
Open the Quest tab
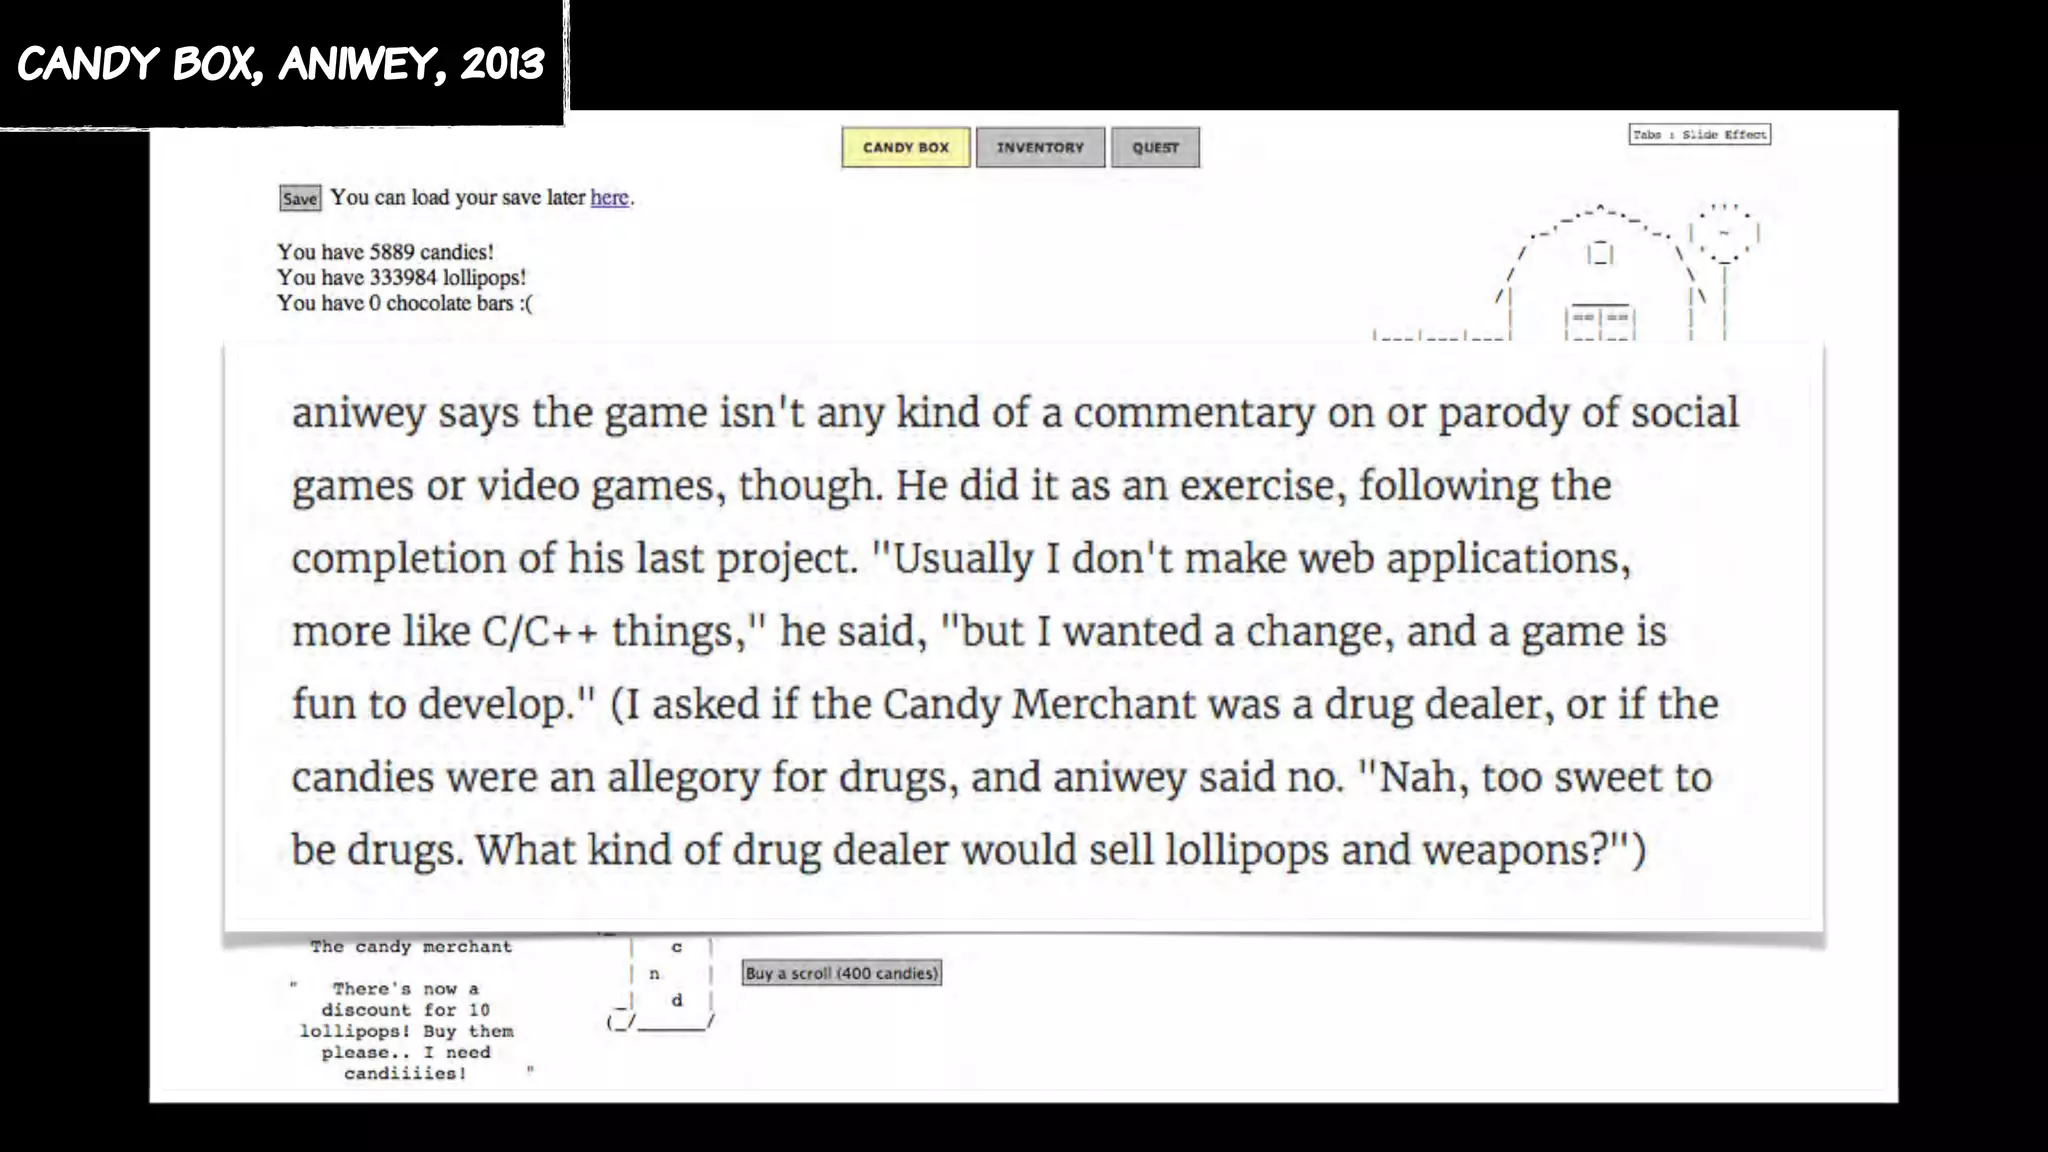click(x=1155, y=147)
